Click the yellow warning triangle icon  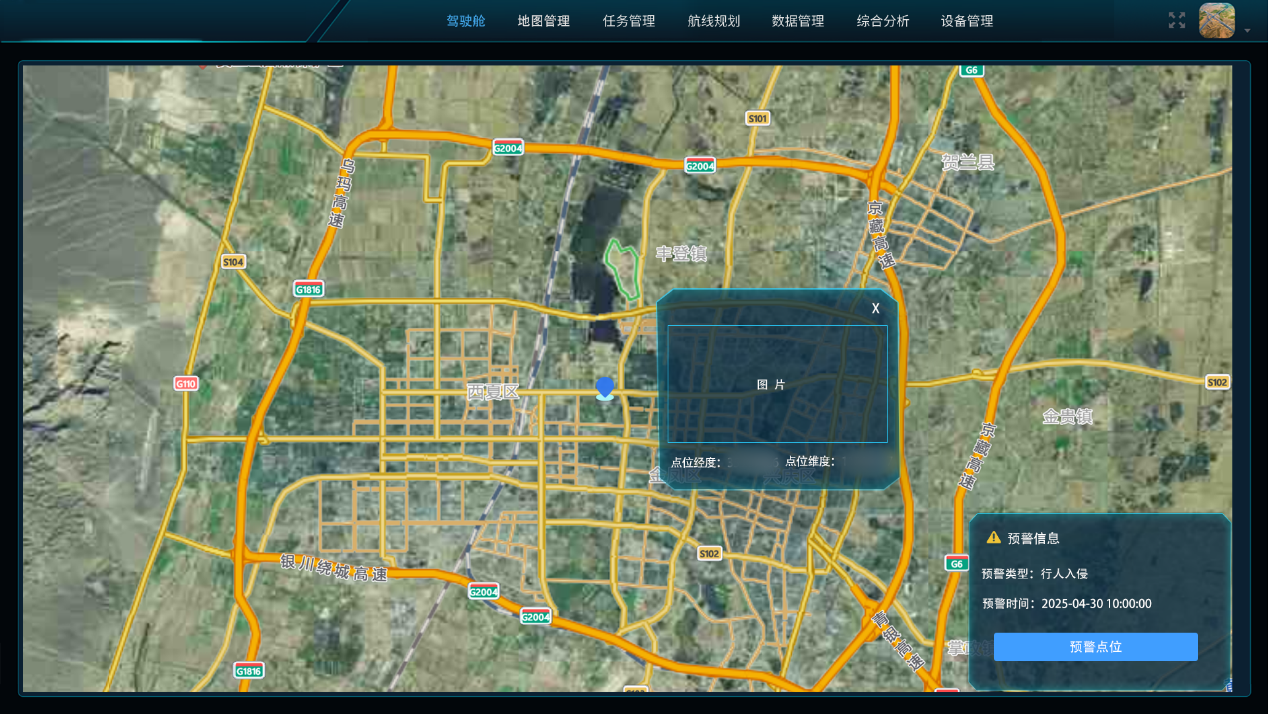coord(993,538)
